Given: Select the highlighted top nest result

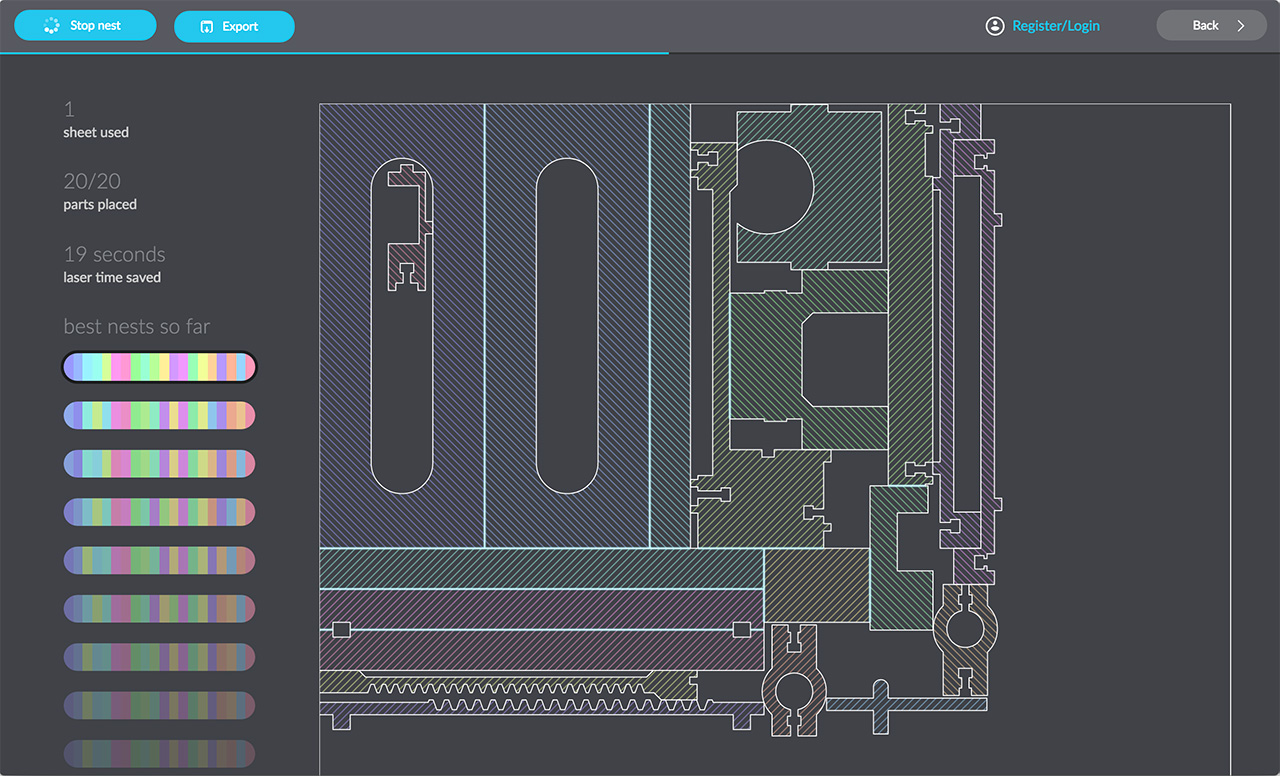Looking at the screenshot, I should click(x=159, y=366).
